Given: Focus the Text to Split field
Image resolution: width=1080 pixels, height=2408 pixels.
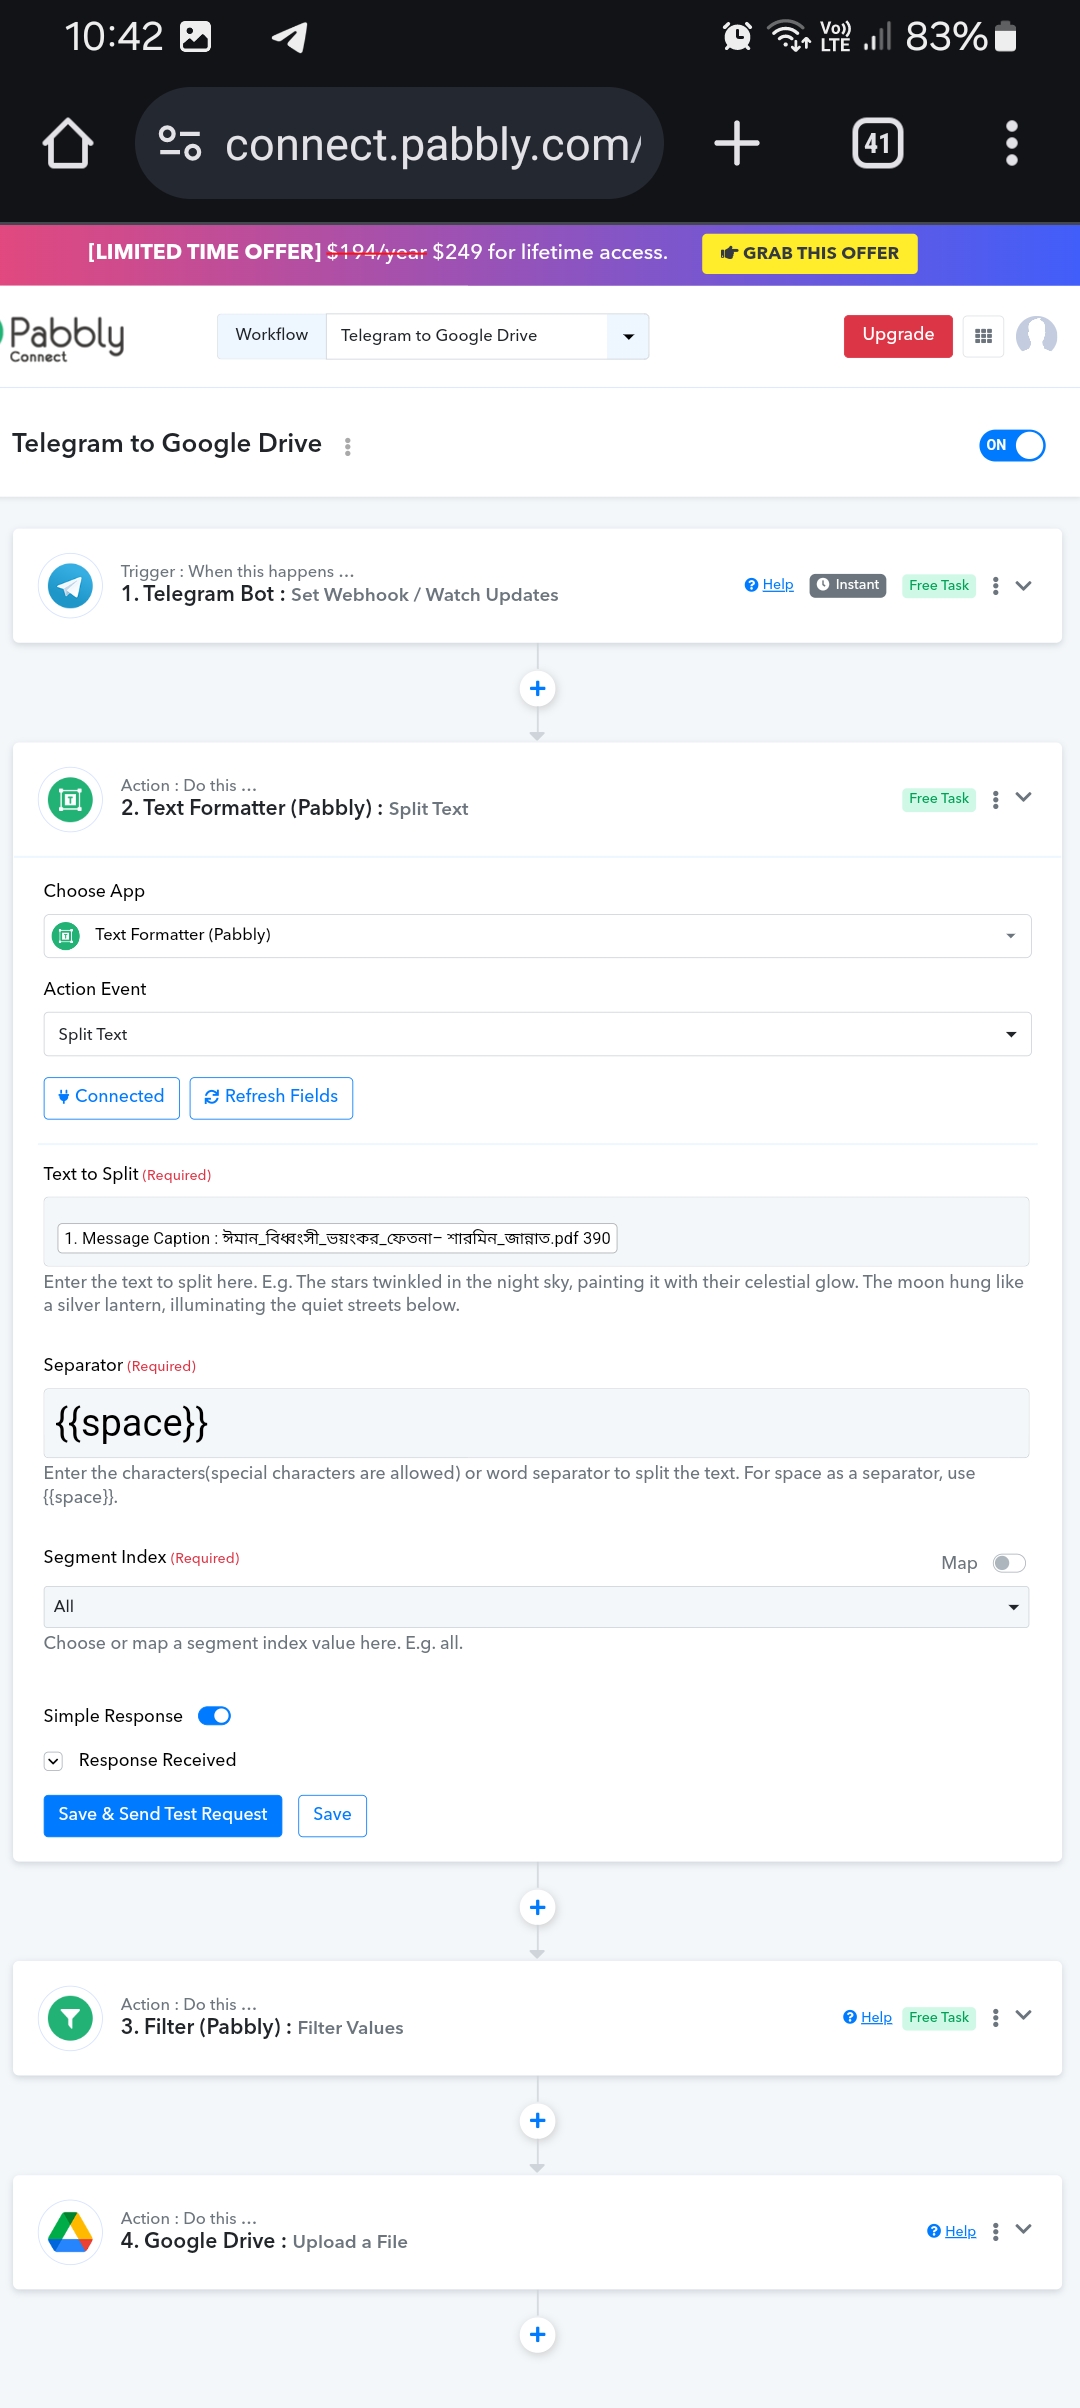Looking at the screenshot, I should (x=536, y=1232).
